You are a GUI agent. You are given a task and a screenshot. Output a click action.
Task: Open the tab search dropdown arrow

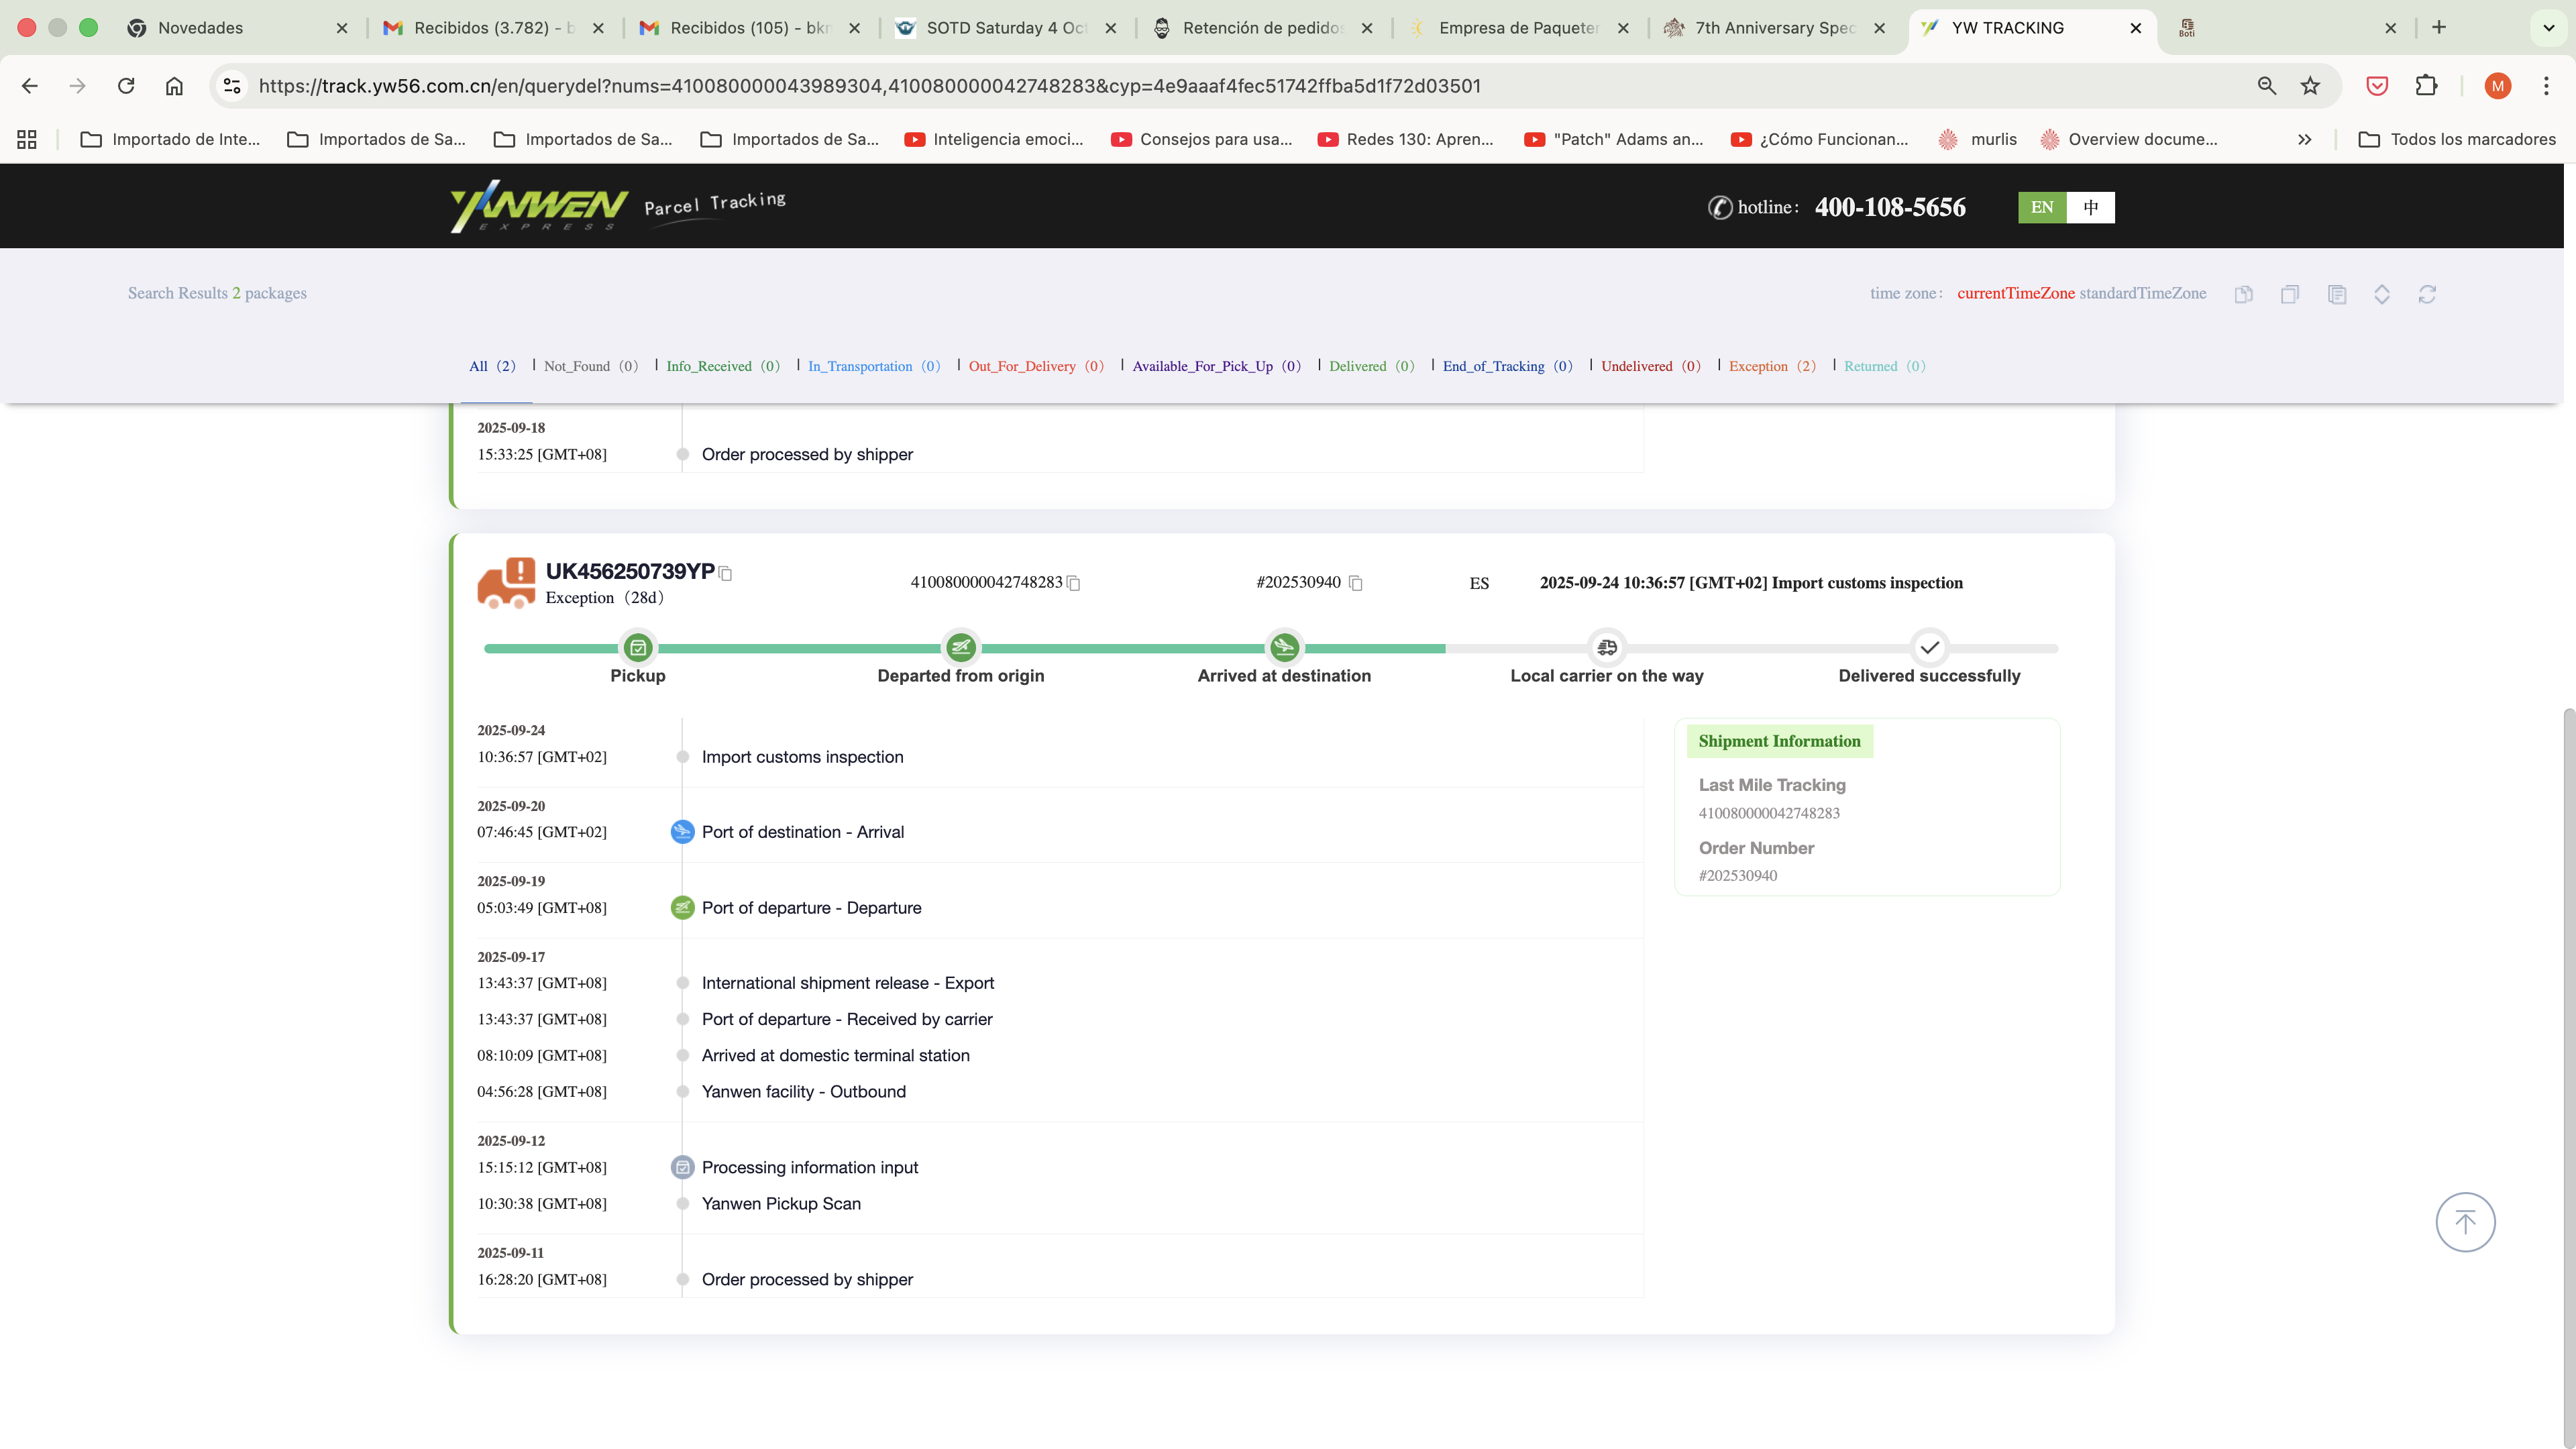2548,28
